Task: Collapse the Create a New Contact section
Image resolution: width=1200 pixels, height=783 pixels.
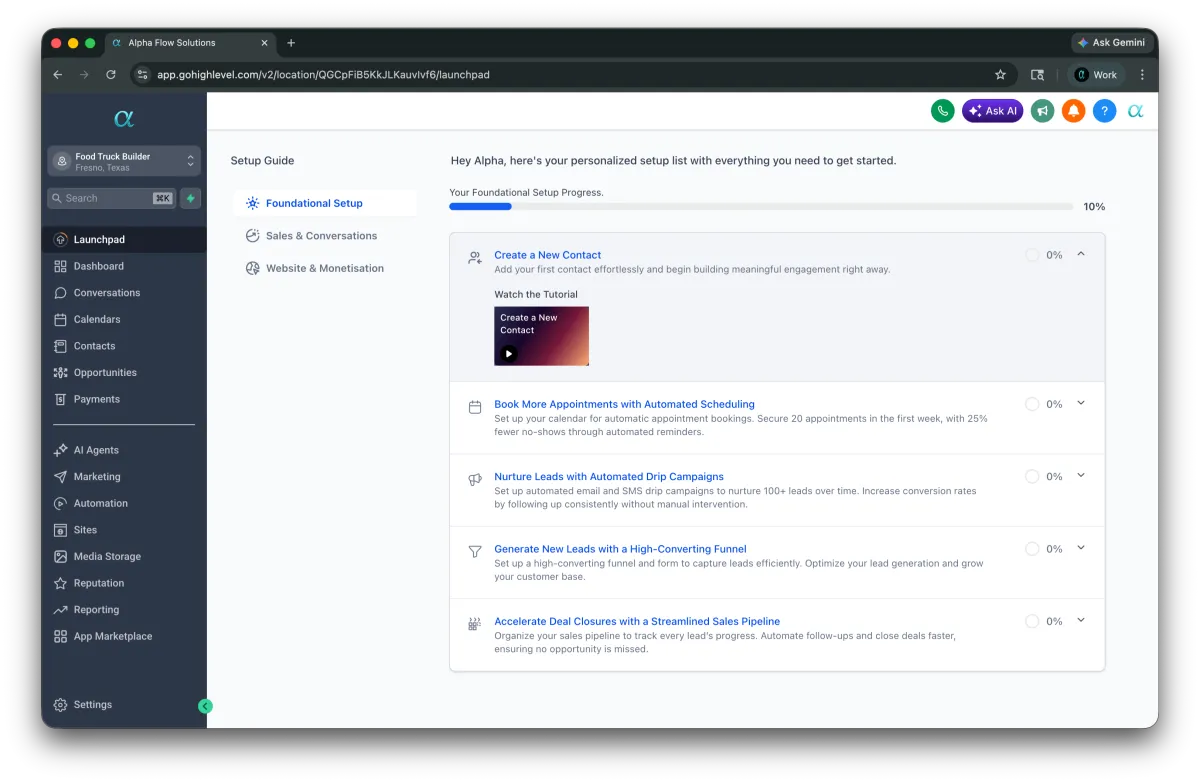Action: click(1081, 254)
